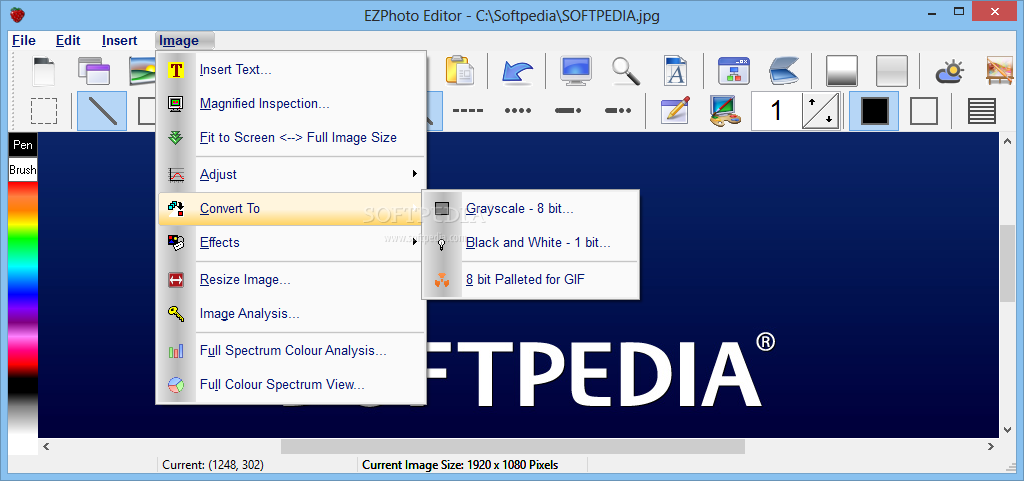
Task: Click the horizontal scrollbar thumb
Action: 513,446
